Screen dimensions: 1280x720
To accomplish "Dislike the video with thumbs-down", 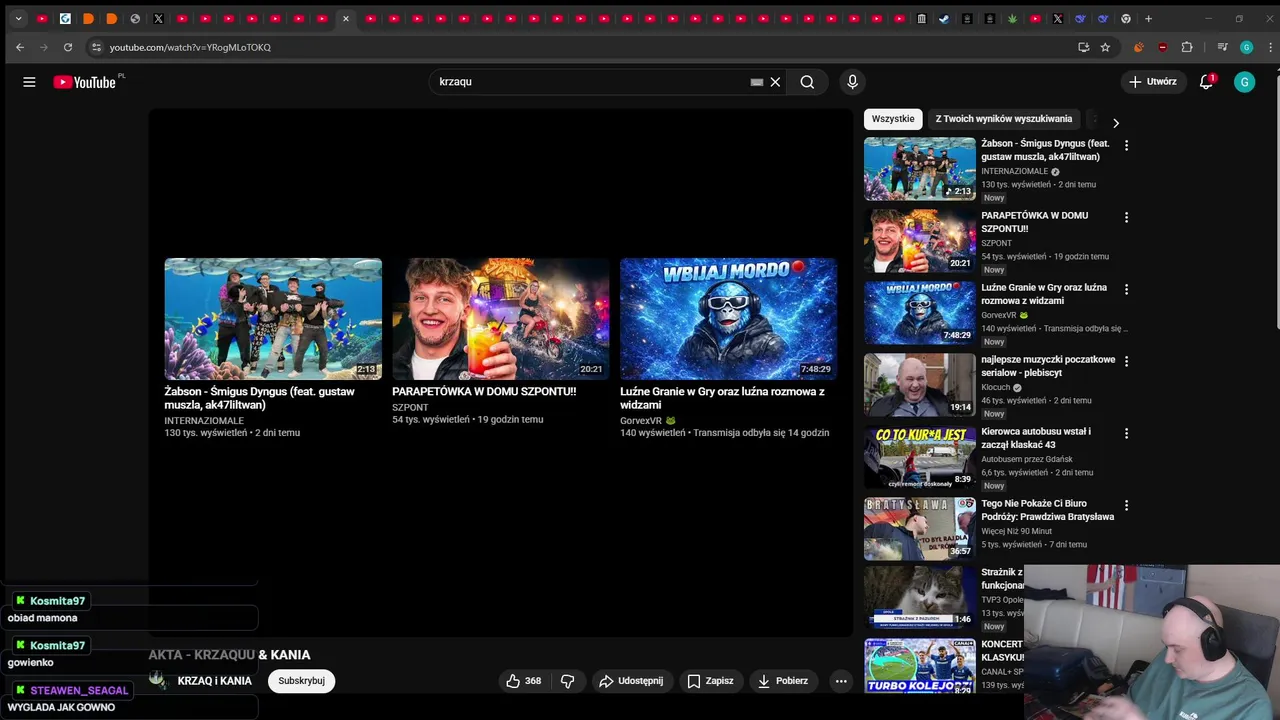I will 568,681.
